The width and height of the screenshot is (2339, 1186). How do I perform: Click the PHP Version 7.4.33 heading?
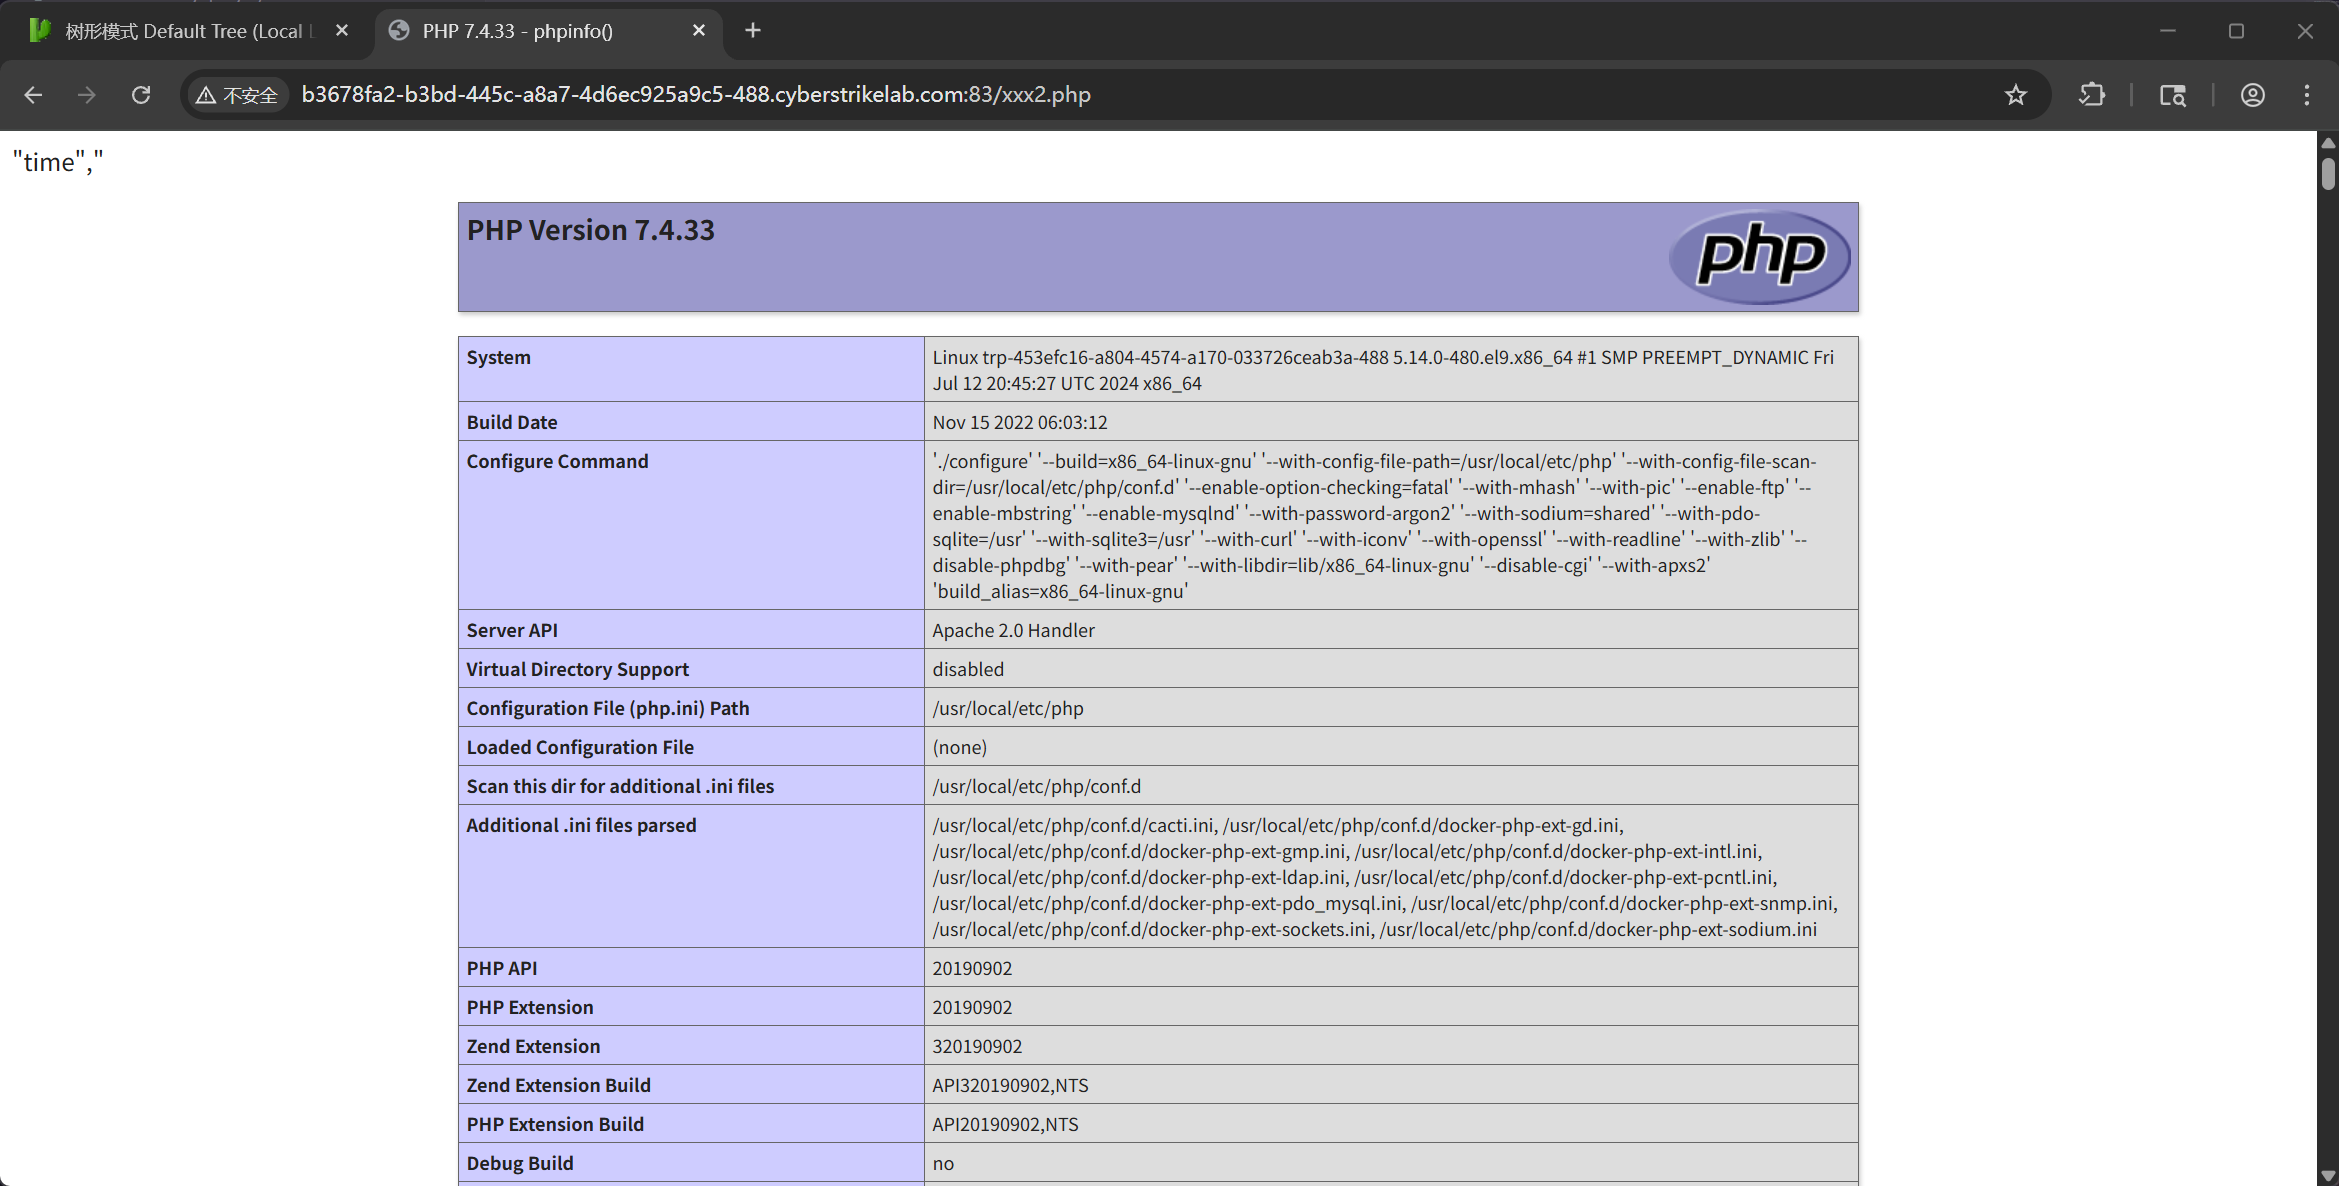point(591,230)
